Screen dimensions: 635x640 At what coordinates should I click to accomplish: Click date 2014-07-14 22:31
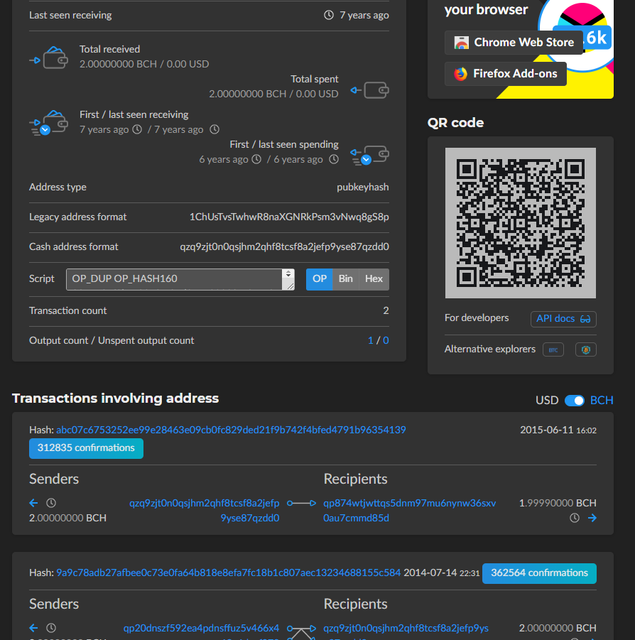(441, 573)
